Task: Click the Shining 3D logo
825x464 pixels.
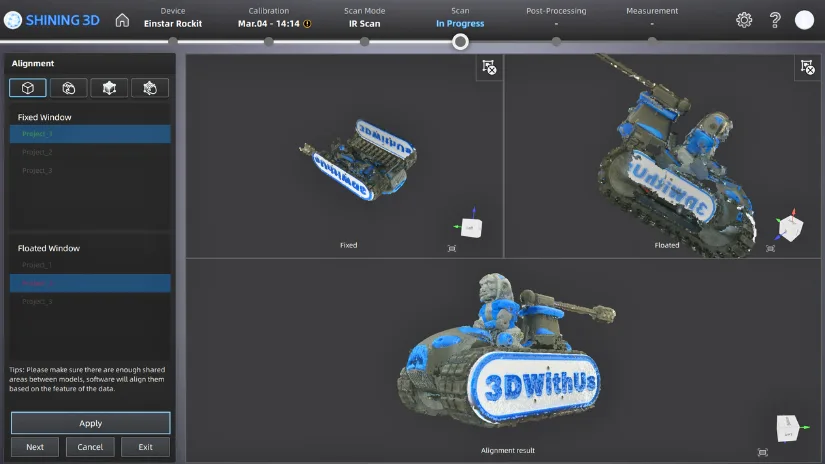Action: [52, 20]
